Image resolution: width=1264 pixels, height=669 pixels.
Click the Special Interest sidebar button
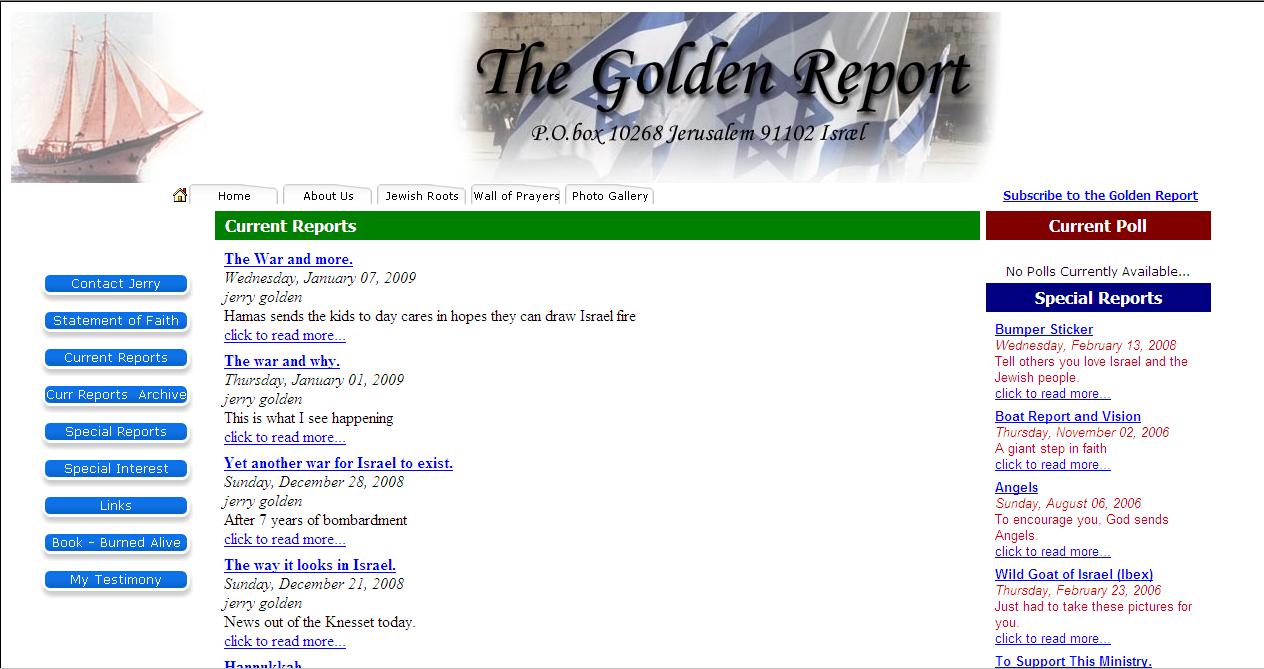click(116, 469)
